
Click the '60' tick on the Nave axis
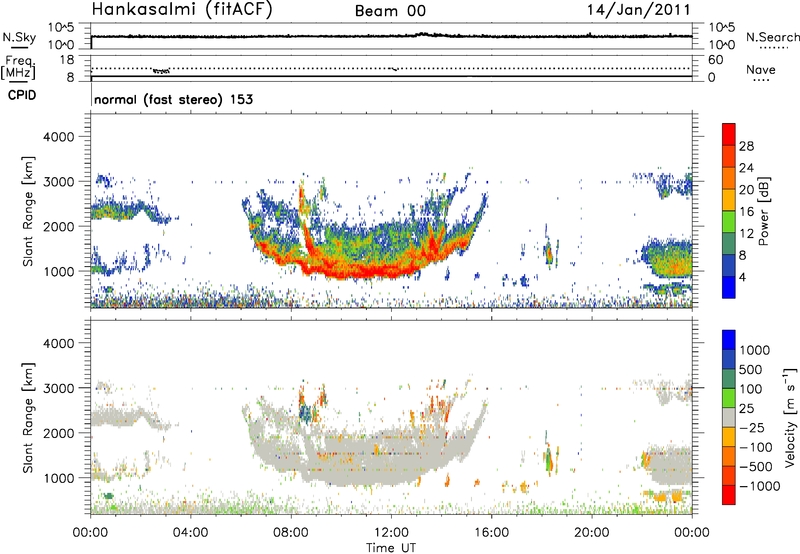[715, 60]
